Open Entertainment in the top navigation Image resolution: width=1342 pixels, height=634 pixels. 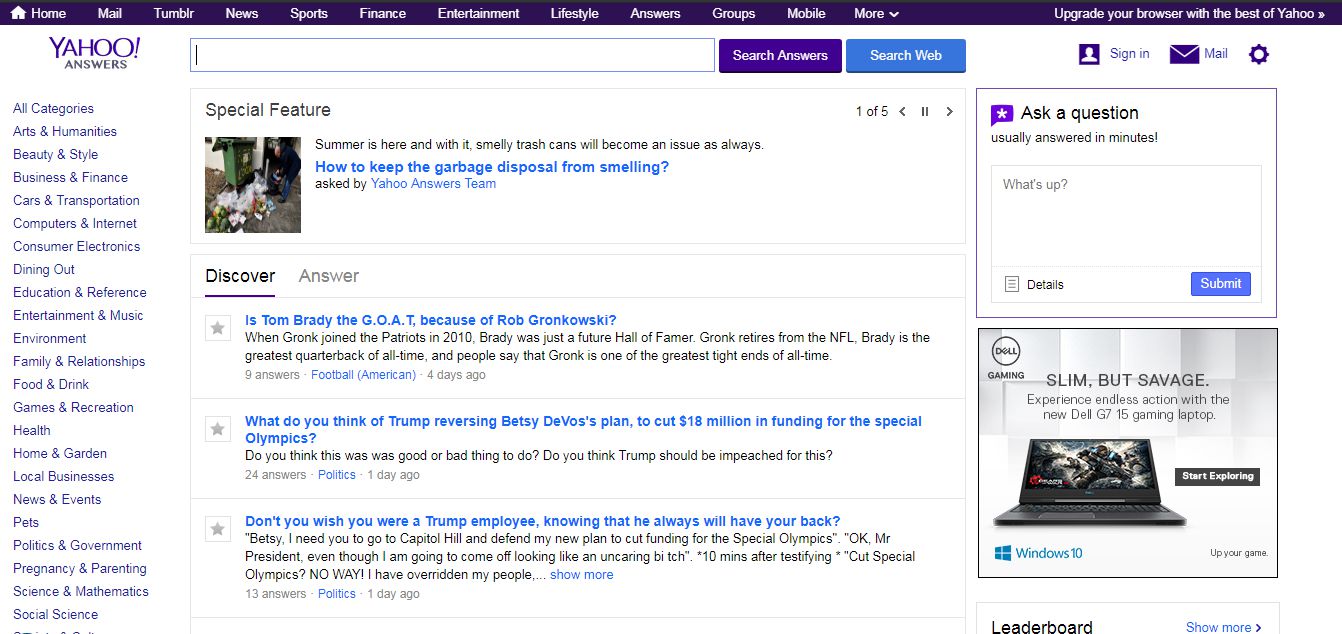coord(478,13)
